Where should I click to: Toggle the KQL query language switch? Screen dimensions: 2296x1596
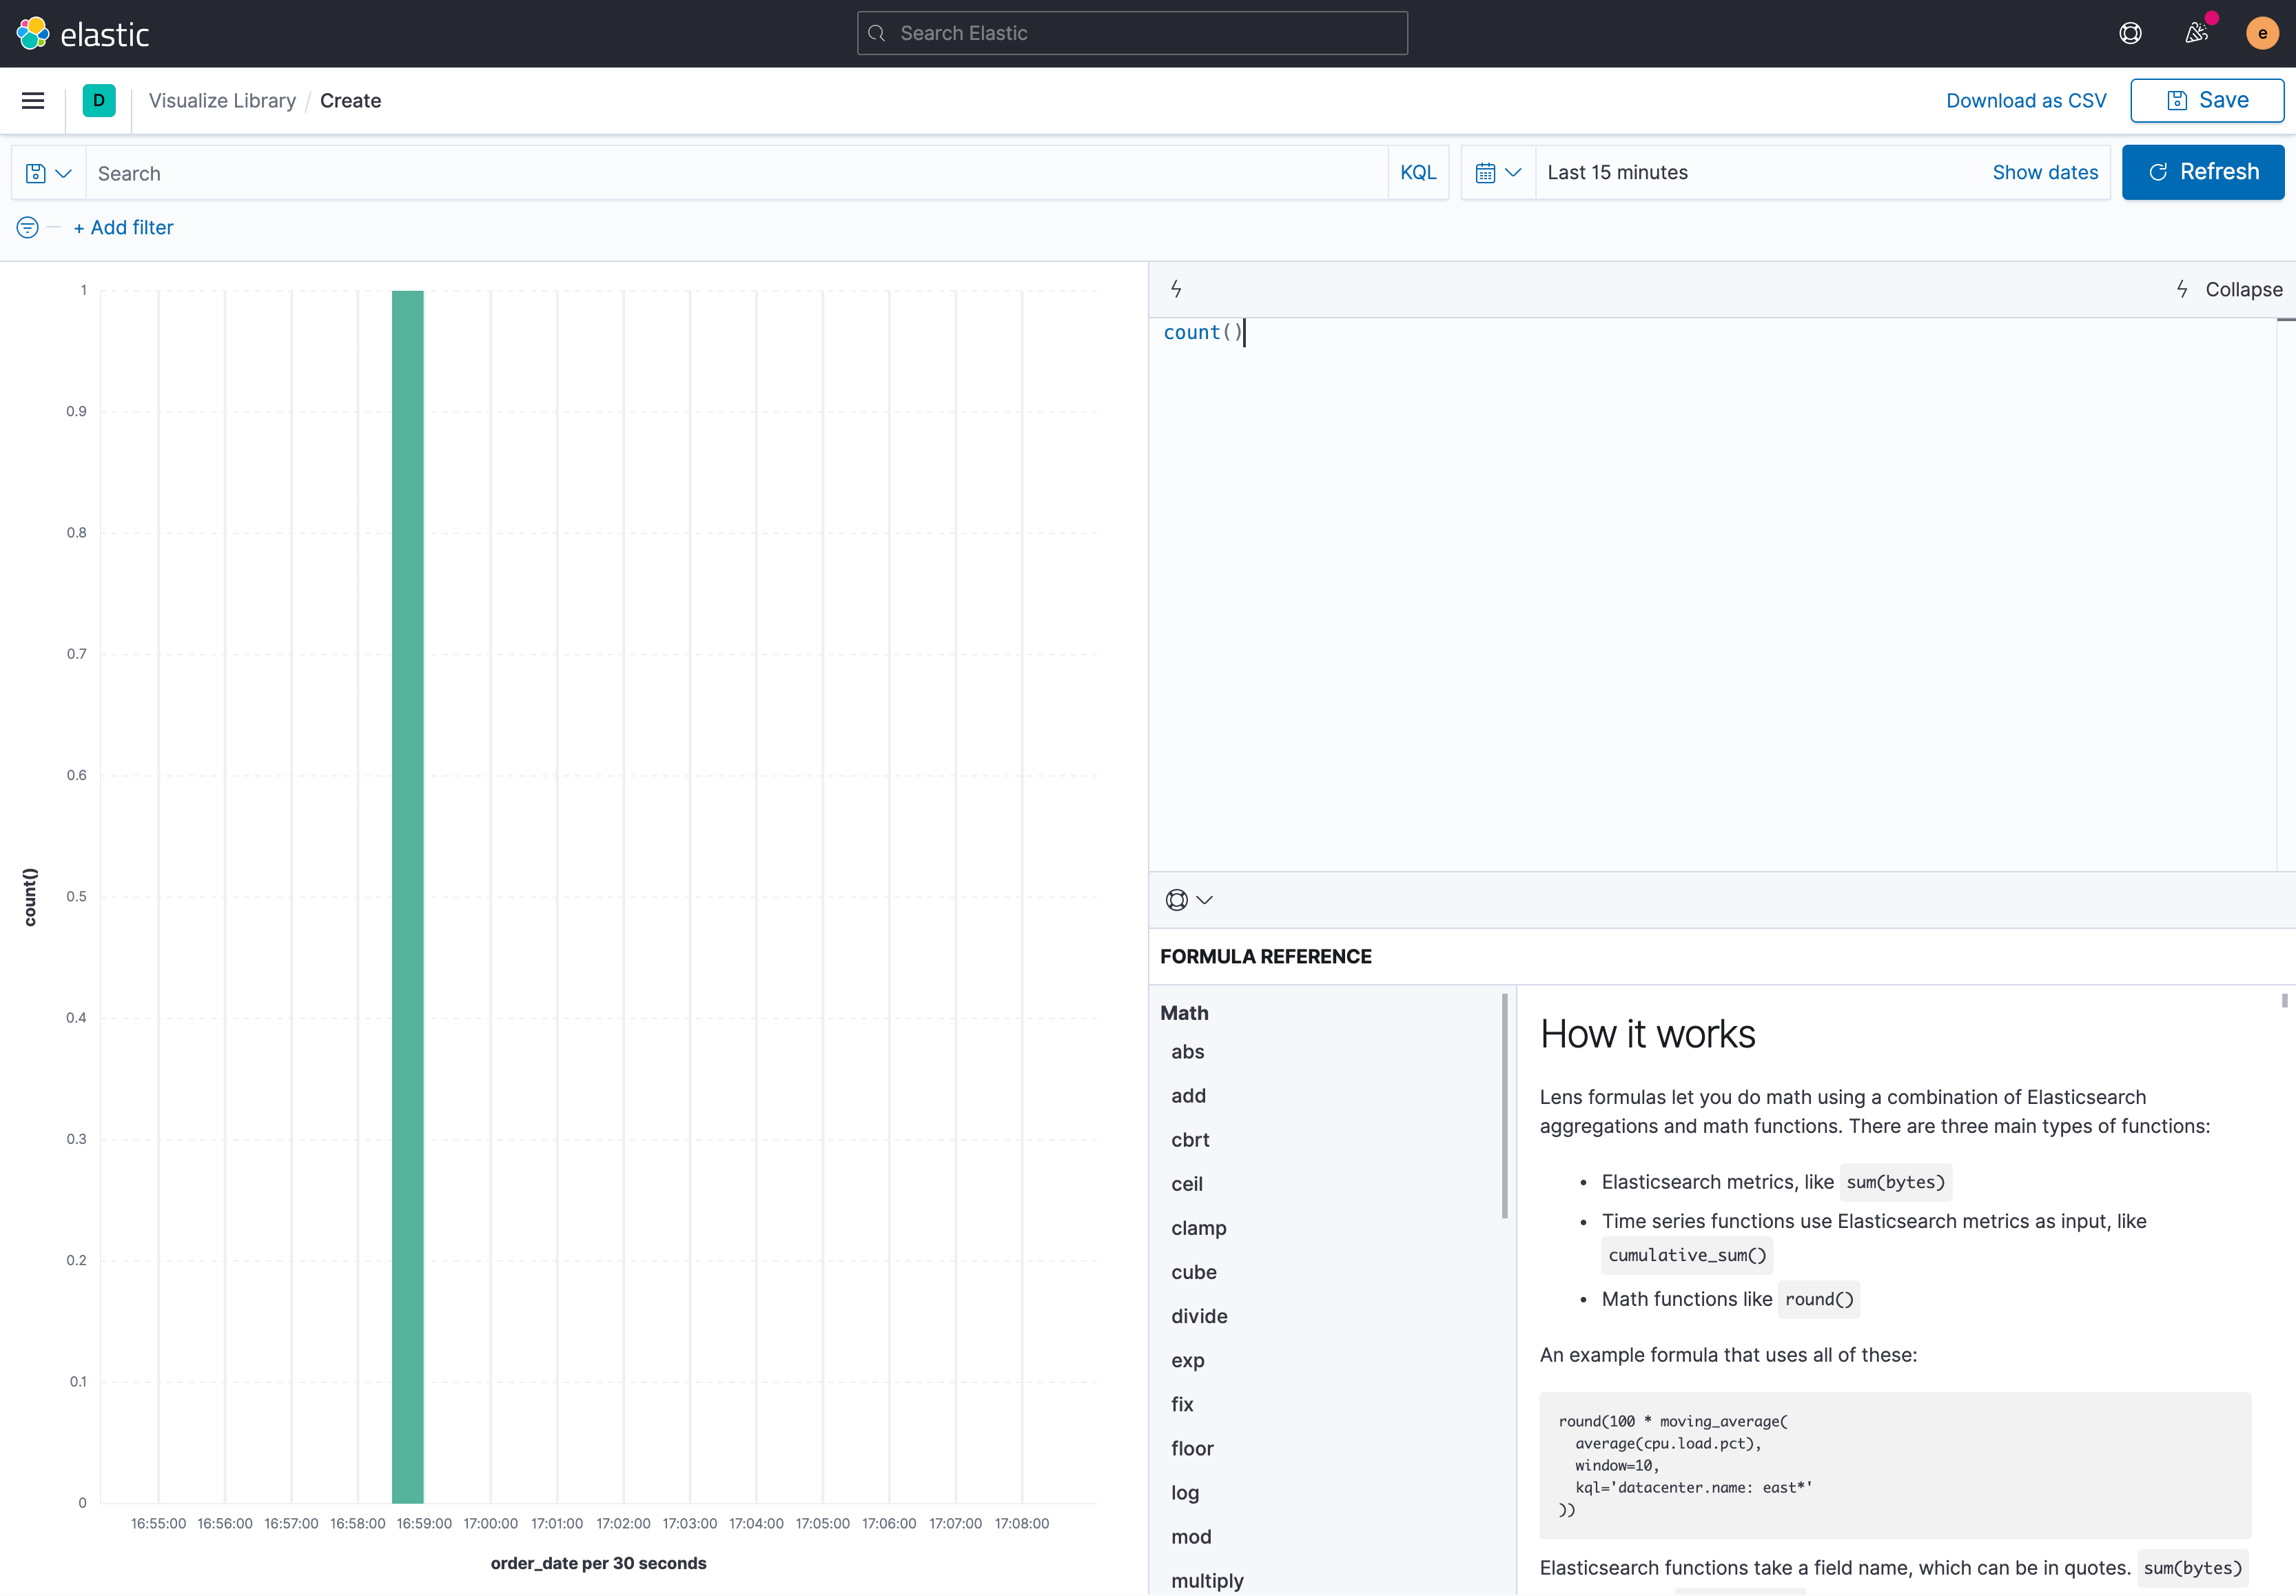(1417, 172)
